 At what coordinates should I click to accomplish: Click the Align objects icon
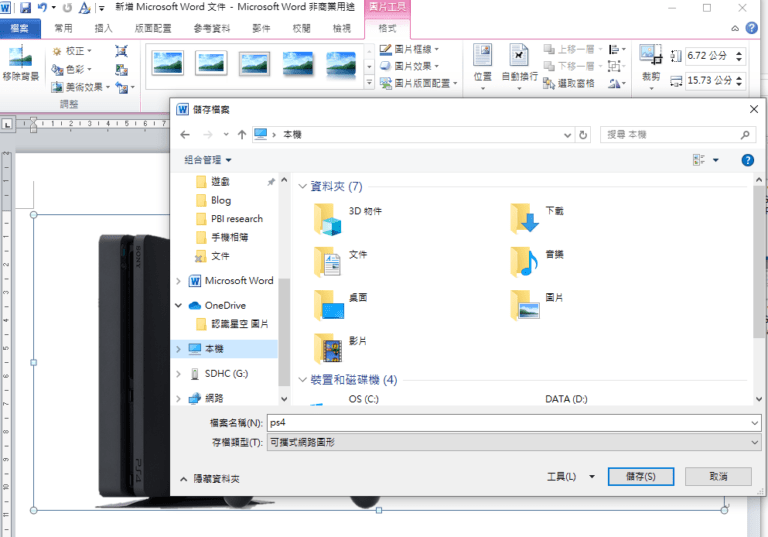click(617, 49)
